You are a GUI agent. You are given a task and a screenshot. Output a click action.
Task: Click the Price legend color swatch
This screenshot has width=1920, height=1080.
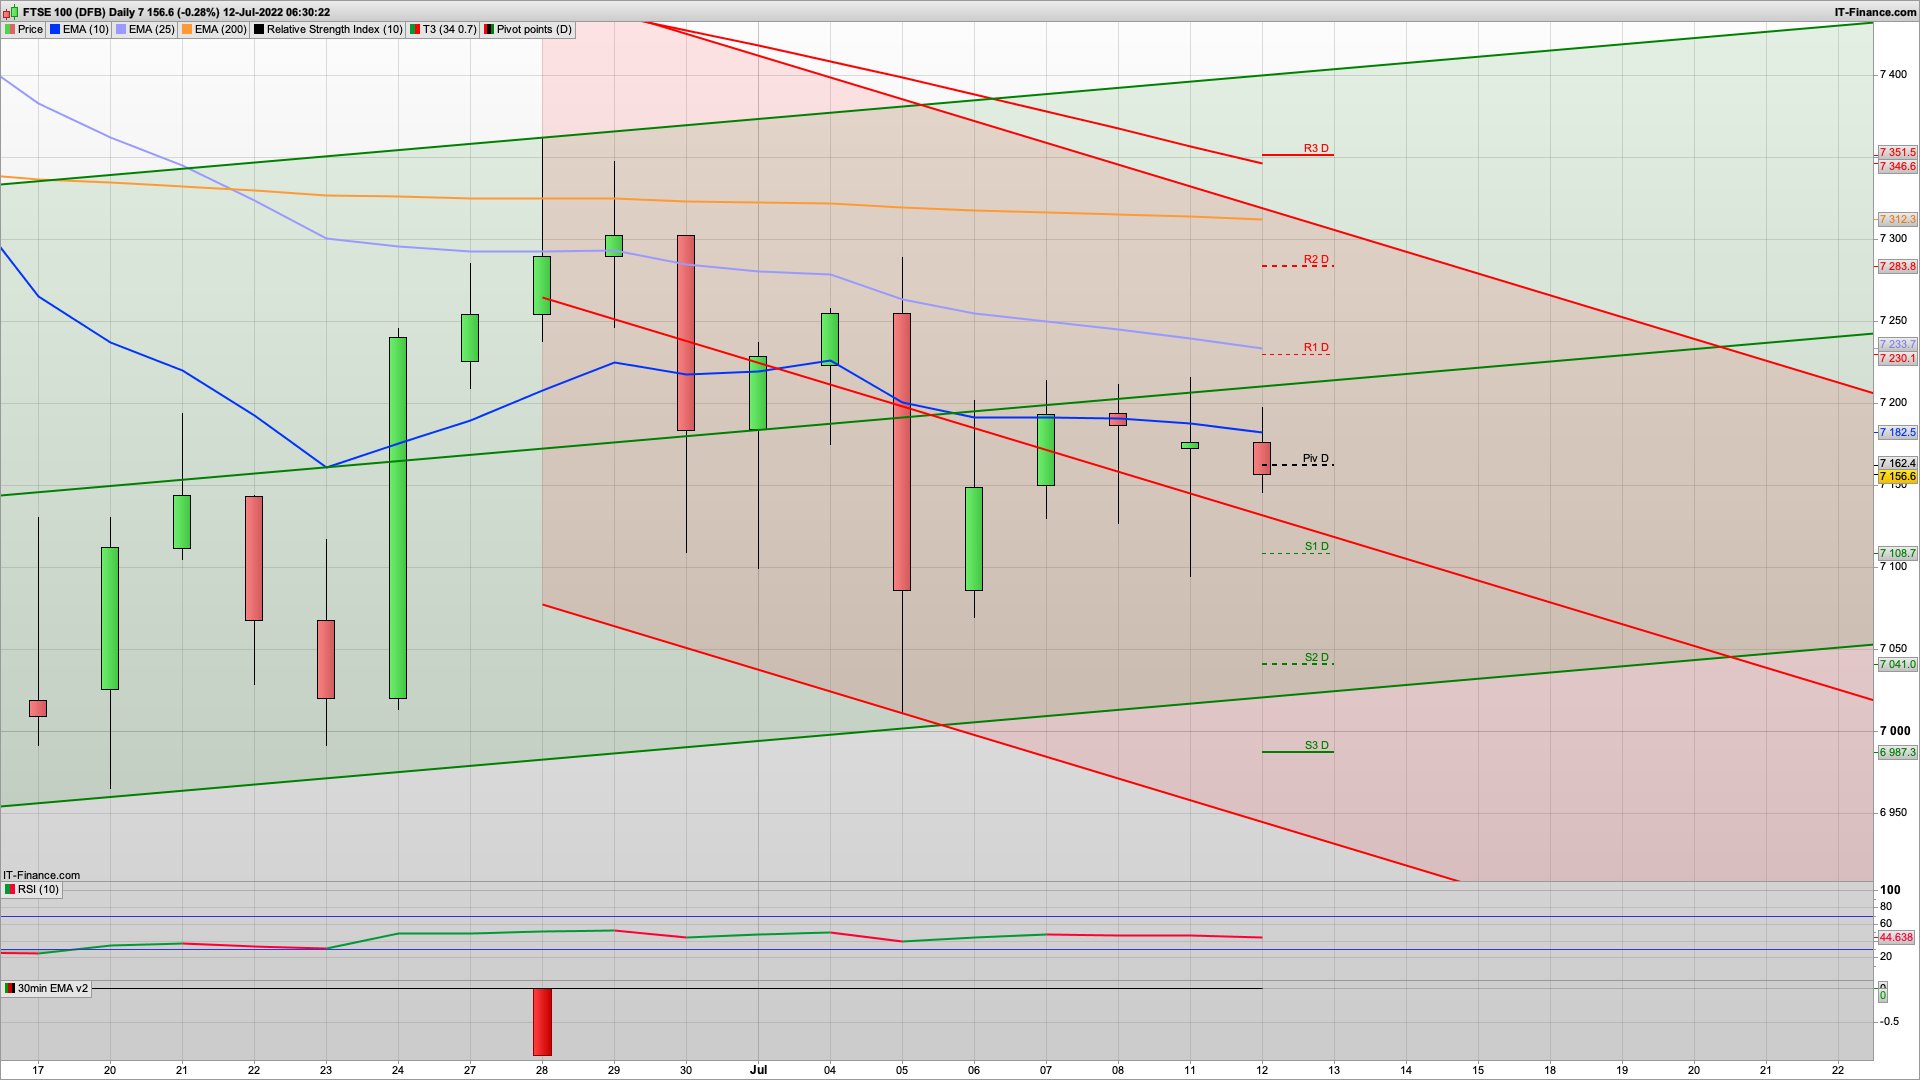(10, 29)
